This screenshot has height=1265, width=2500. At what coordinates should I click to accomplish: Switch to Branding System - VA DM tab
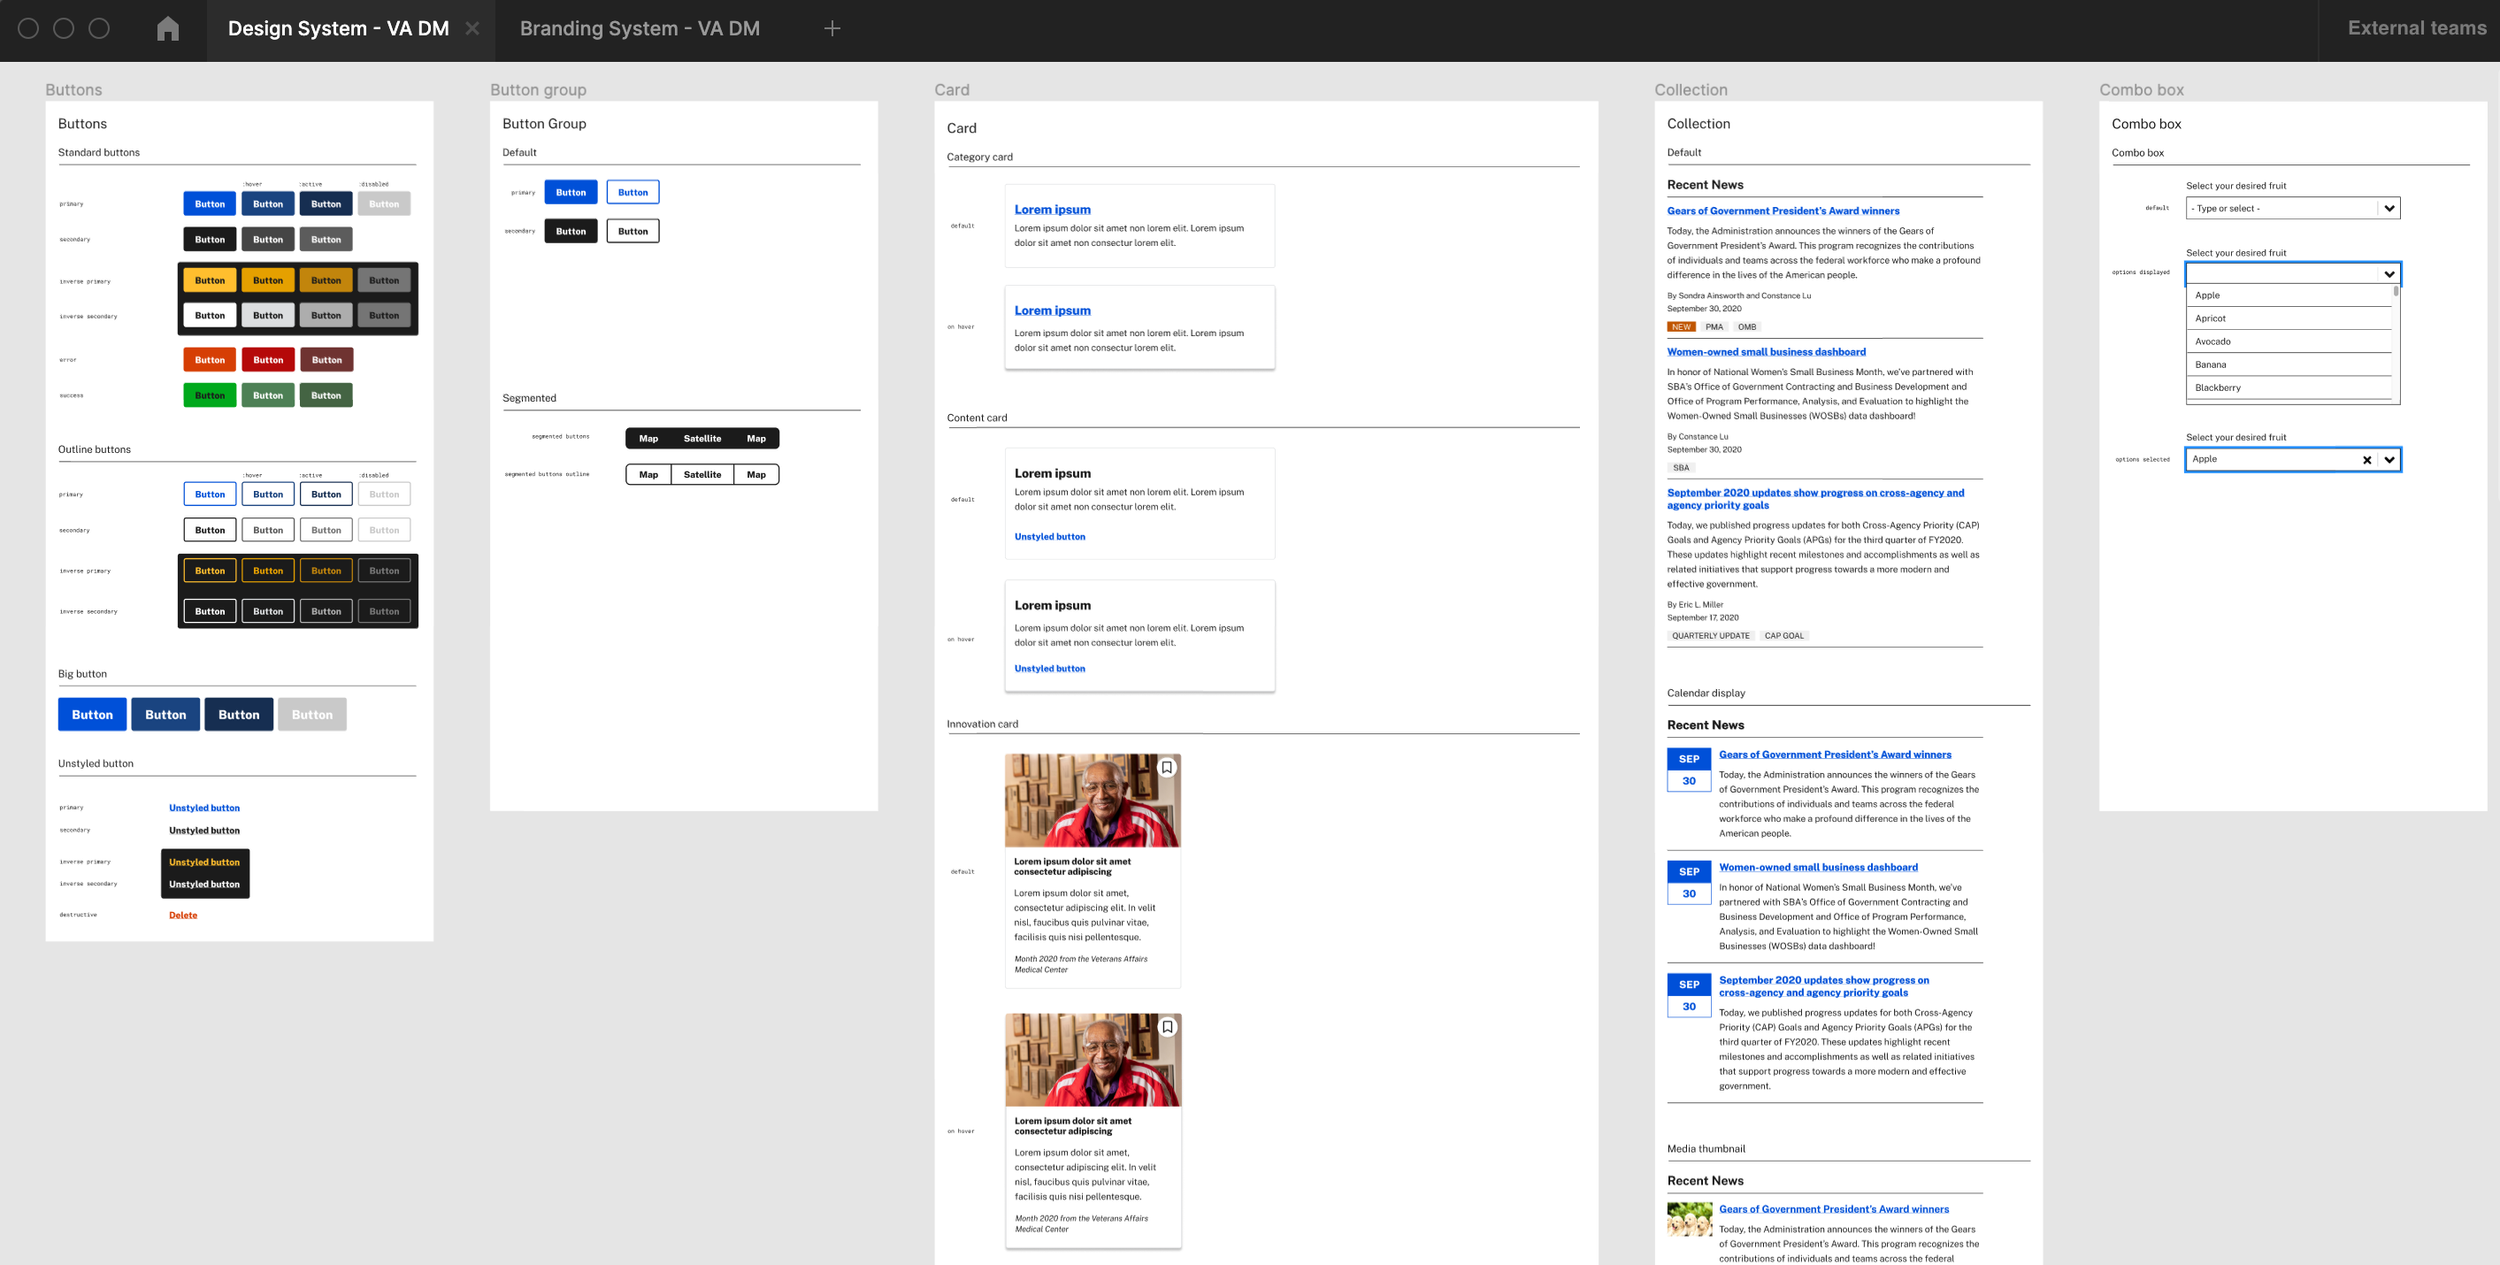tap(639, 29)
